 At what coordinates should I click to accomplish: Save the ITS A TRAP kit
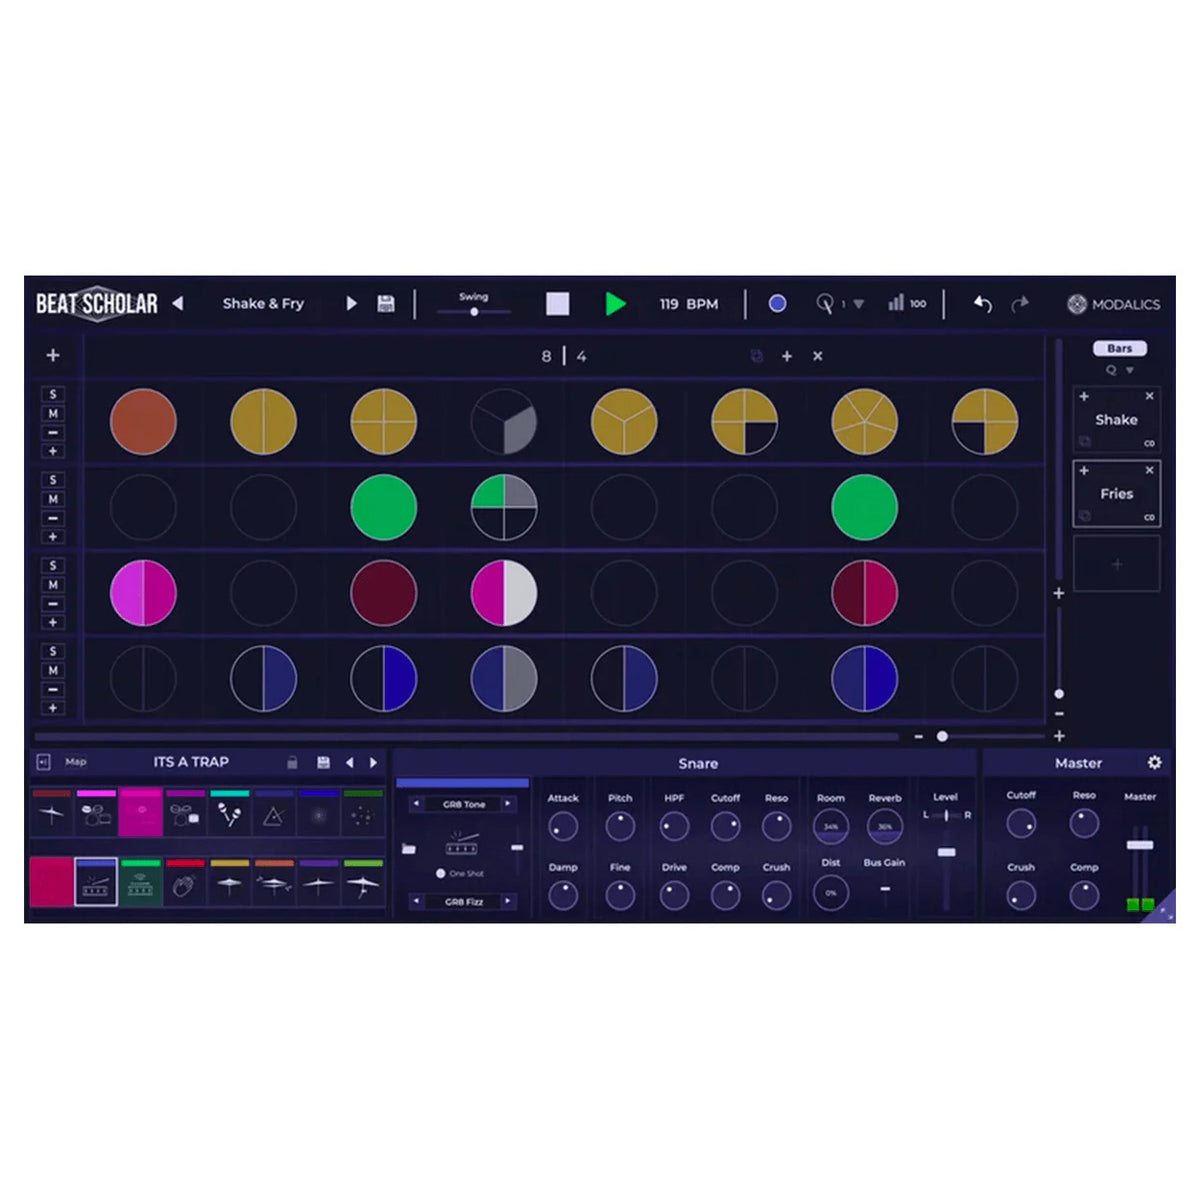323,763
